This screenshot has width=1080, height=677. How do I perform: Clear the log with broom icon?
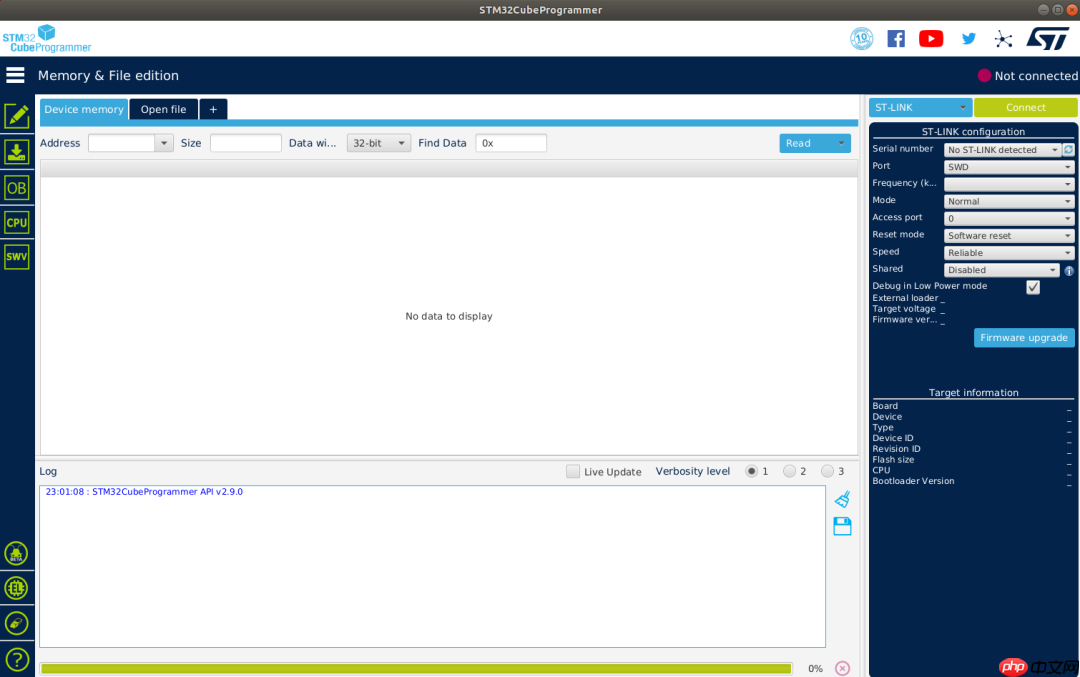[842, 499]
